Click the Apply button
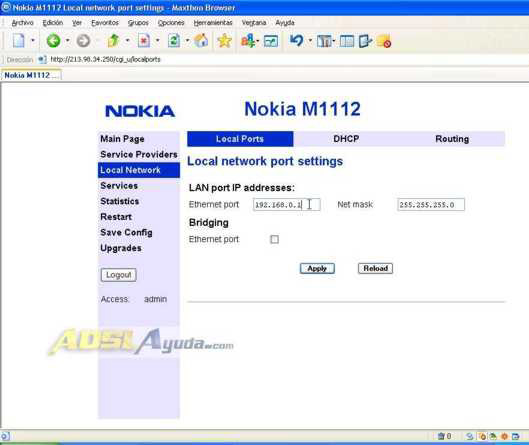 [x=317, y=269]
